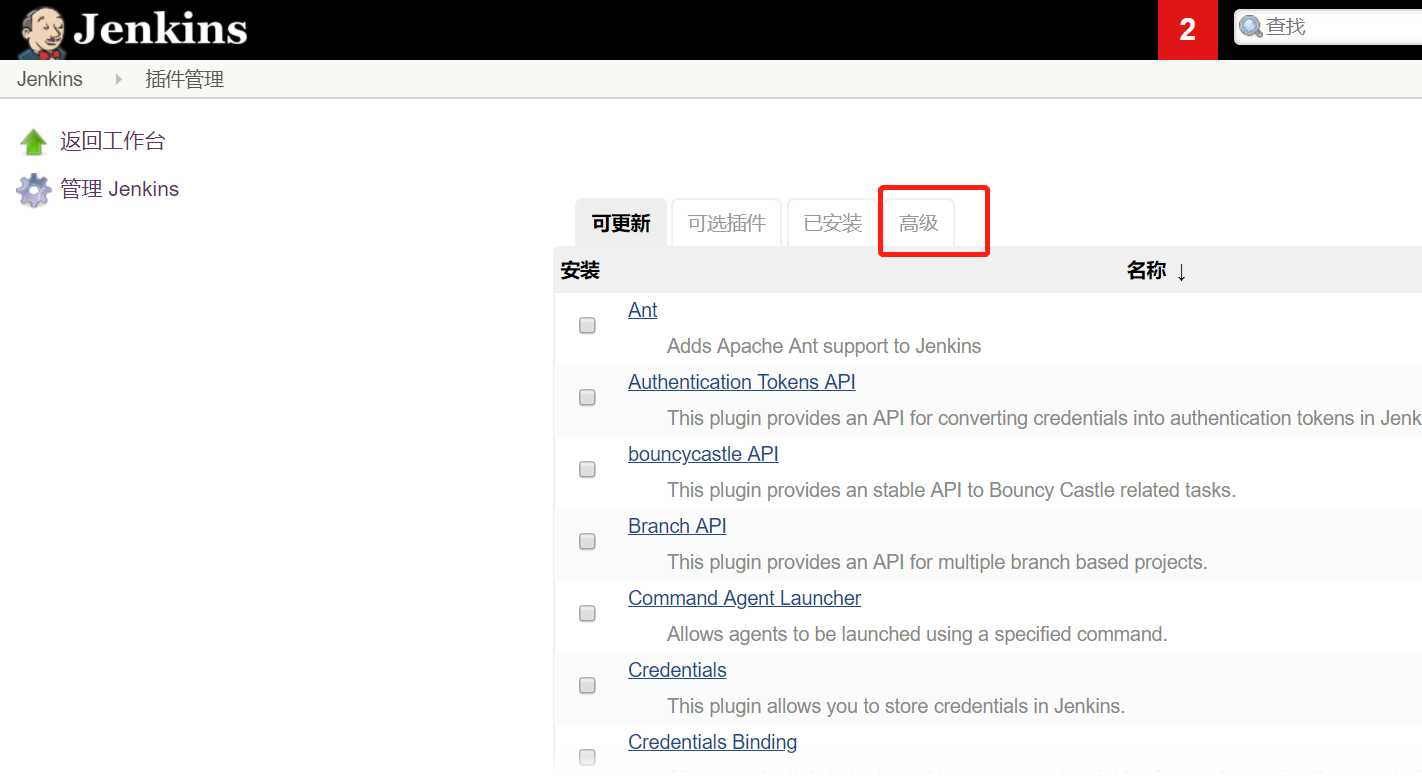Click 'store credentials in Jenkins' description
This screenshot has width=1422, height=783.
tap(896, 706)
